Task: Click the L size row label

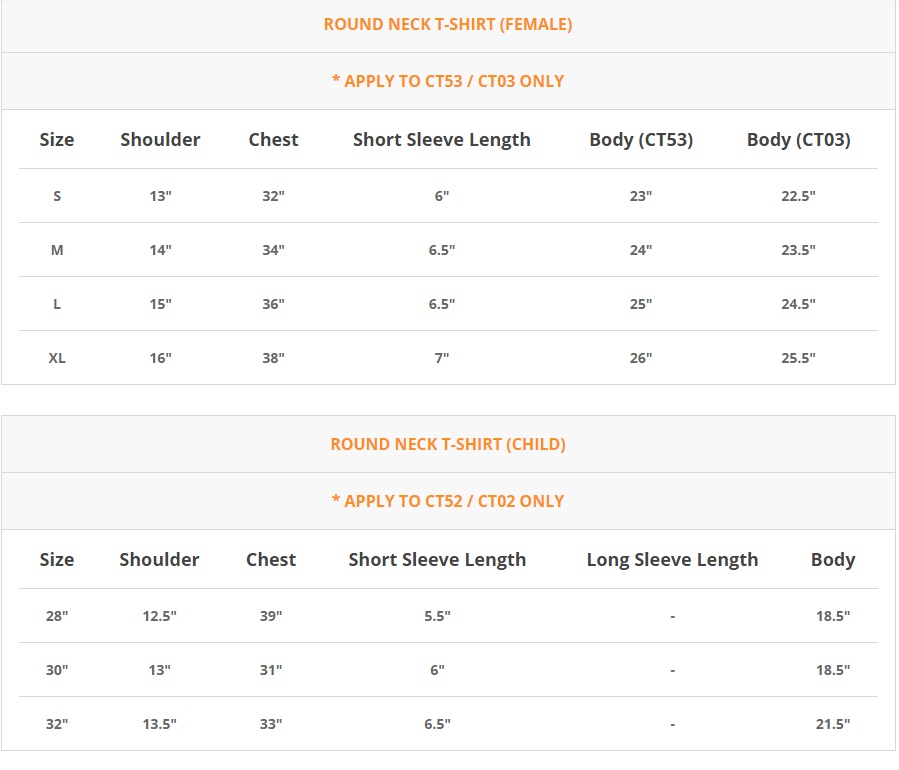Action: click(x=57, y=304)
